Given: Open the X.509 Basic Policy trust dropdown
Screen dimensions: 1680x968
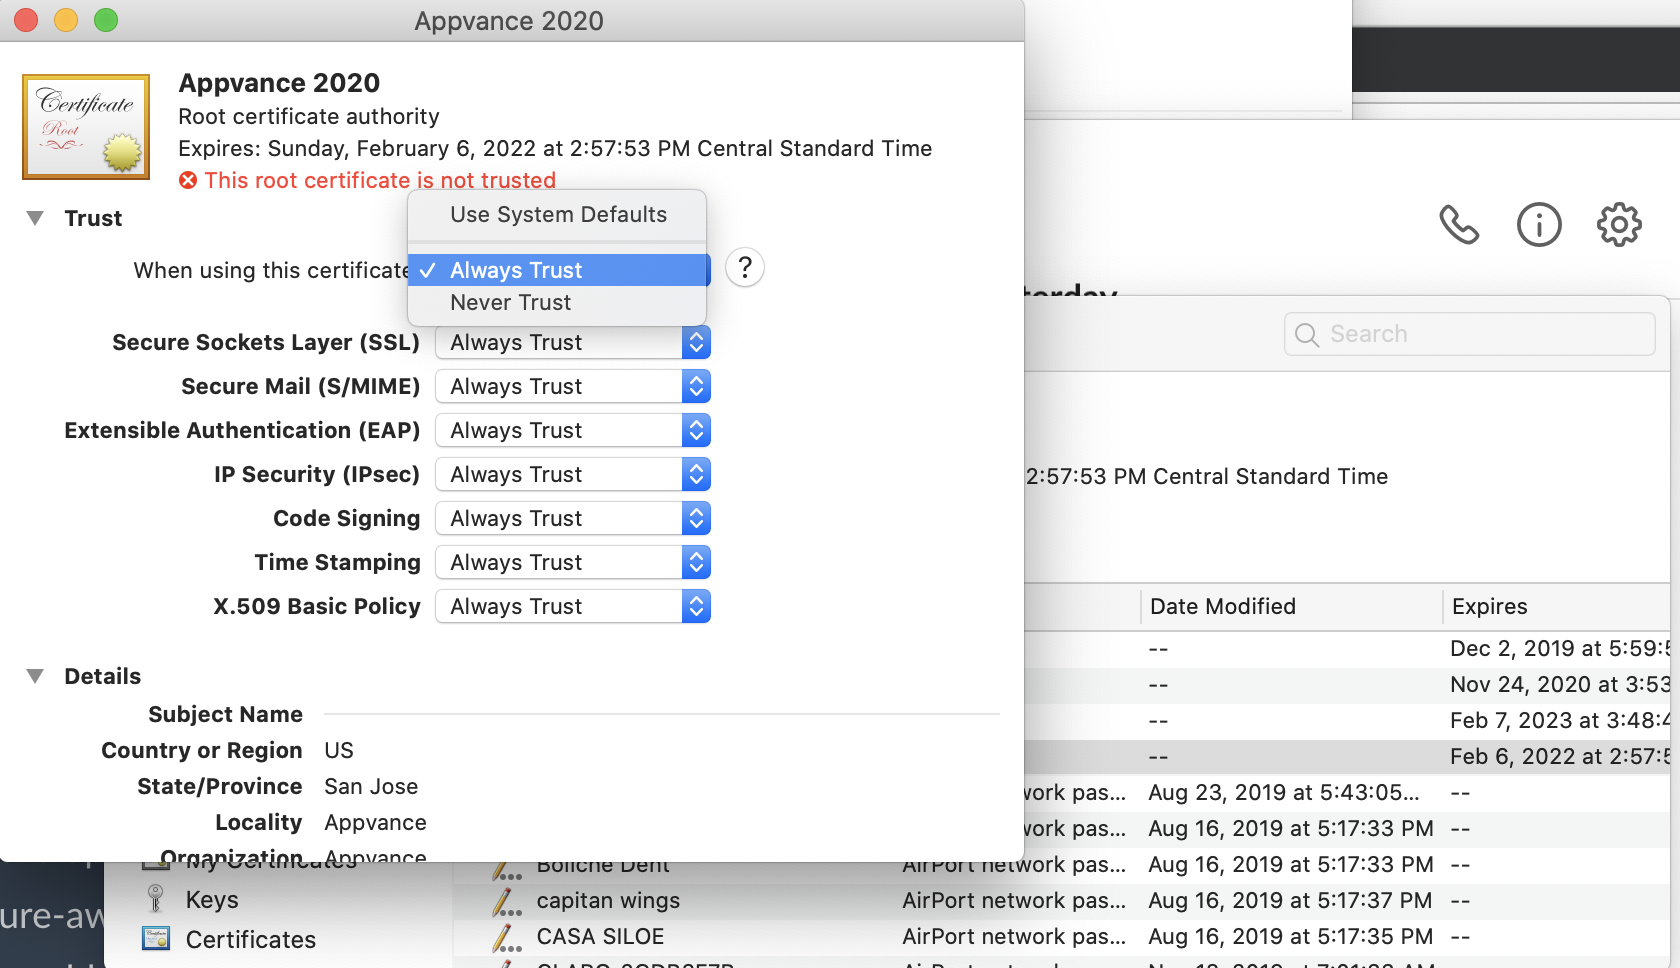Looking at the screenshot, I should coord(573,606).
